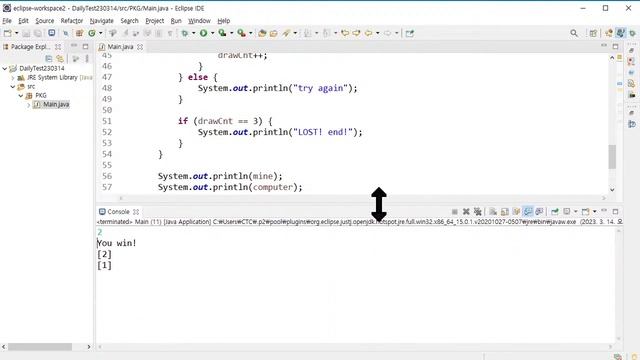Screen dimensions: 640x360
Task: Click the New Java Package icon
Action: [79, 33]
